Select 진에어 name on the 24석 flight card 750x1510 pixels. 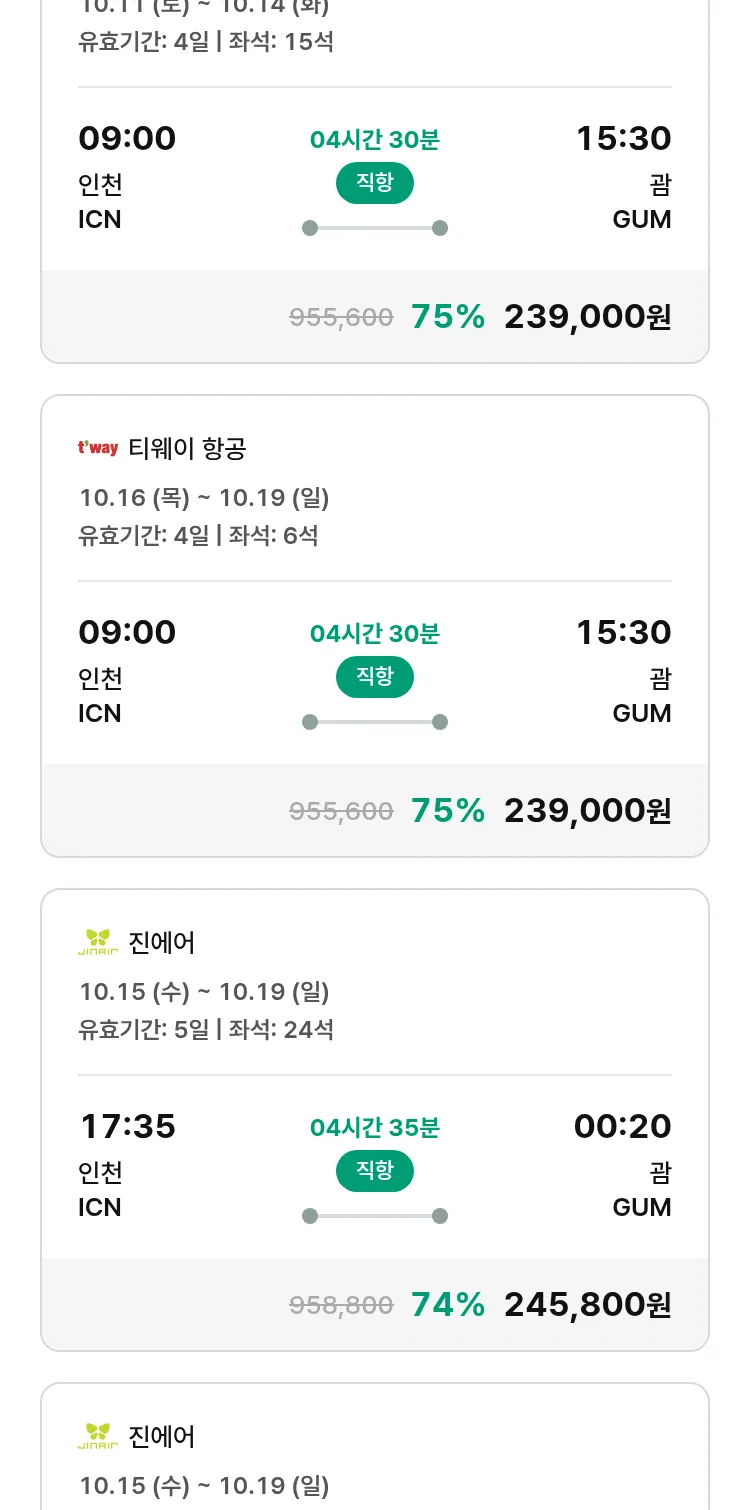pos(162,942)
